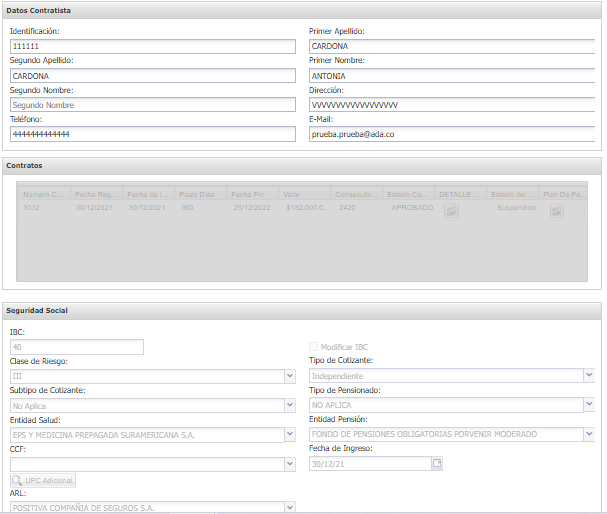607x514 pixels.
Task: Open the Tipo de Cotizante dropdown
Action: click(589, 376)
